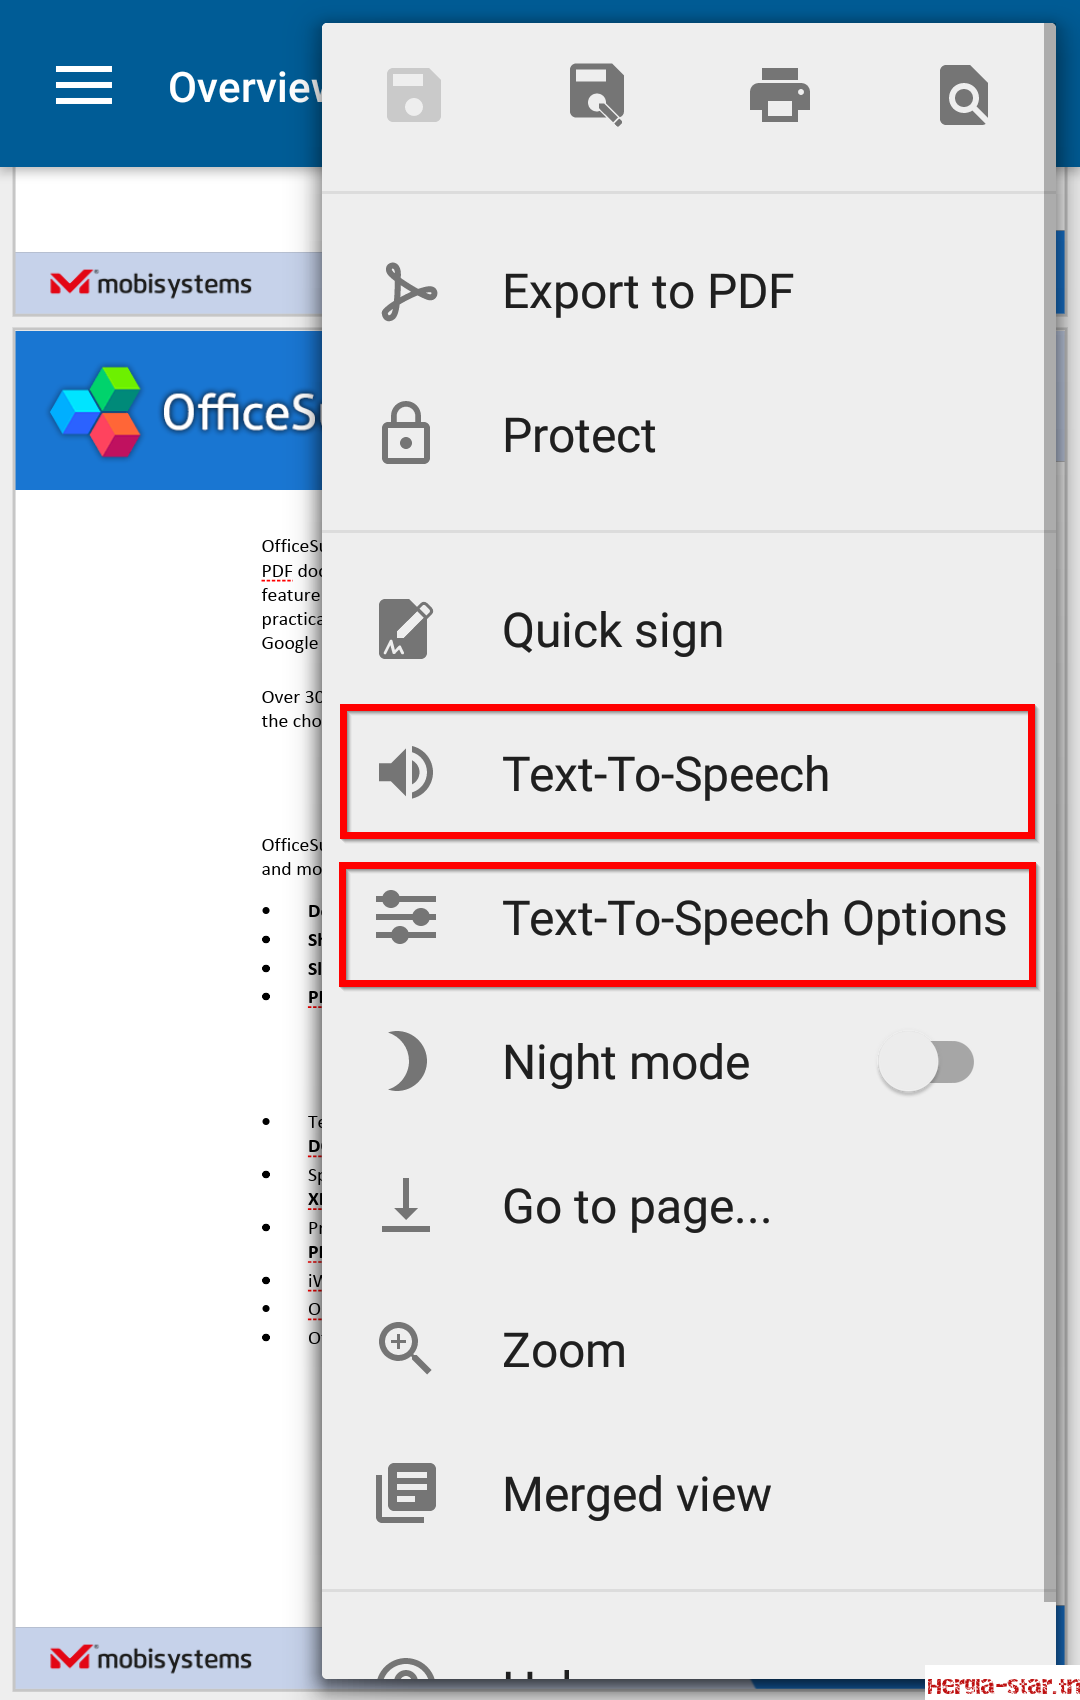Toggle the Night mode switch
Viewport: 1080px width, 1700px height.
point(926,1061)
